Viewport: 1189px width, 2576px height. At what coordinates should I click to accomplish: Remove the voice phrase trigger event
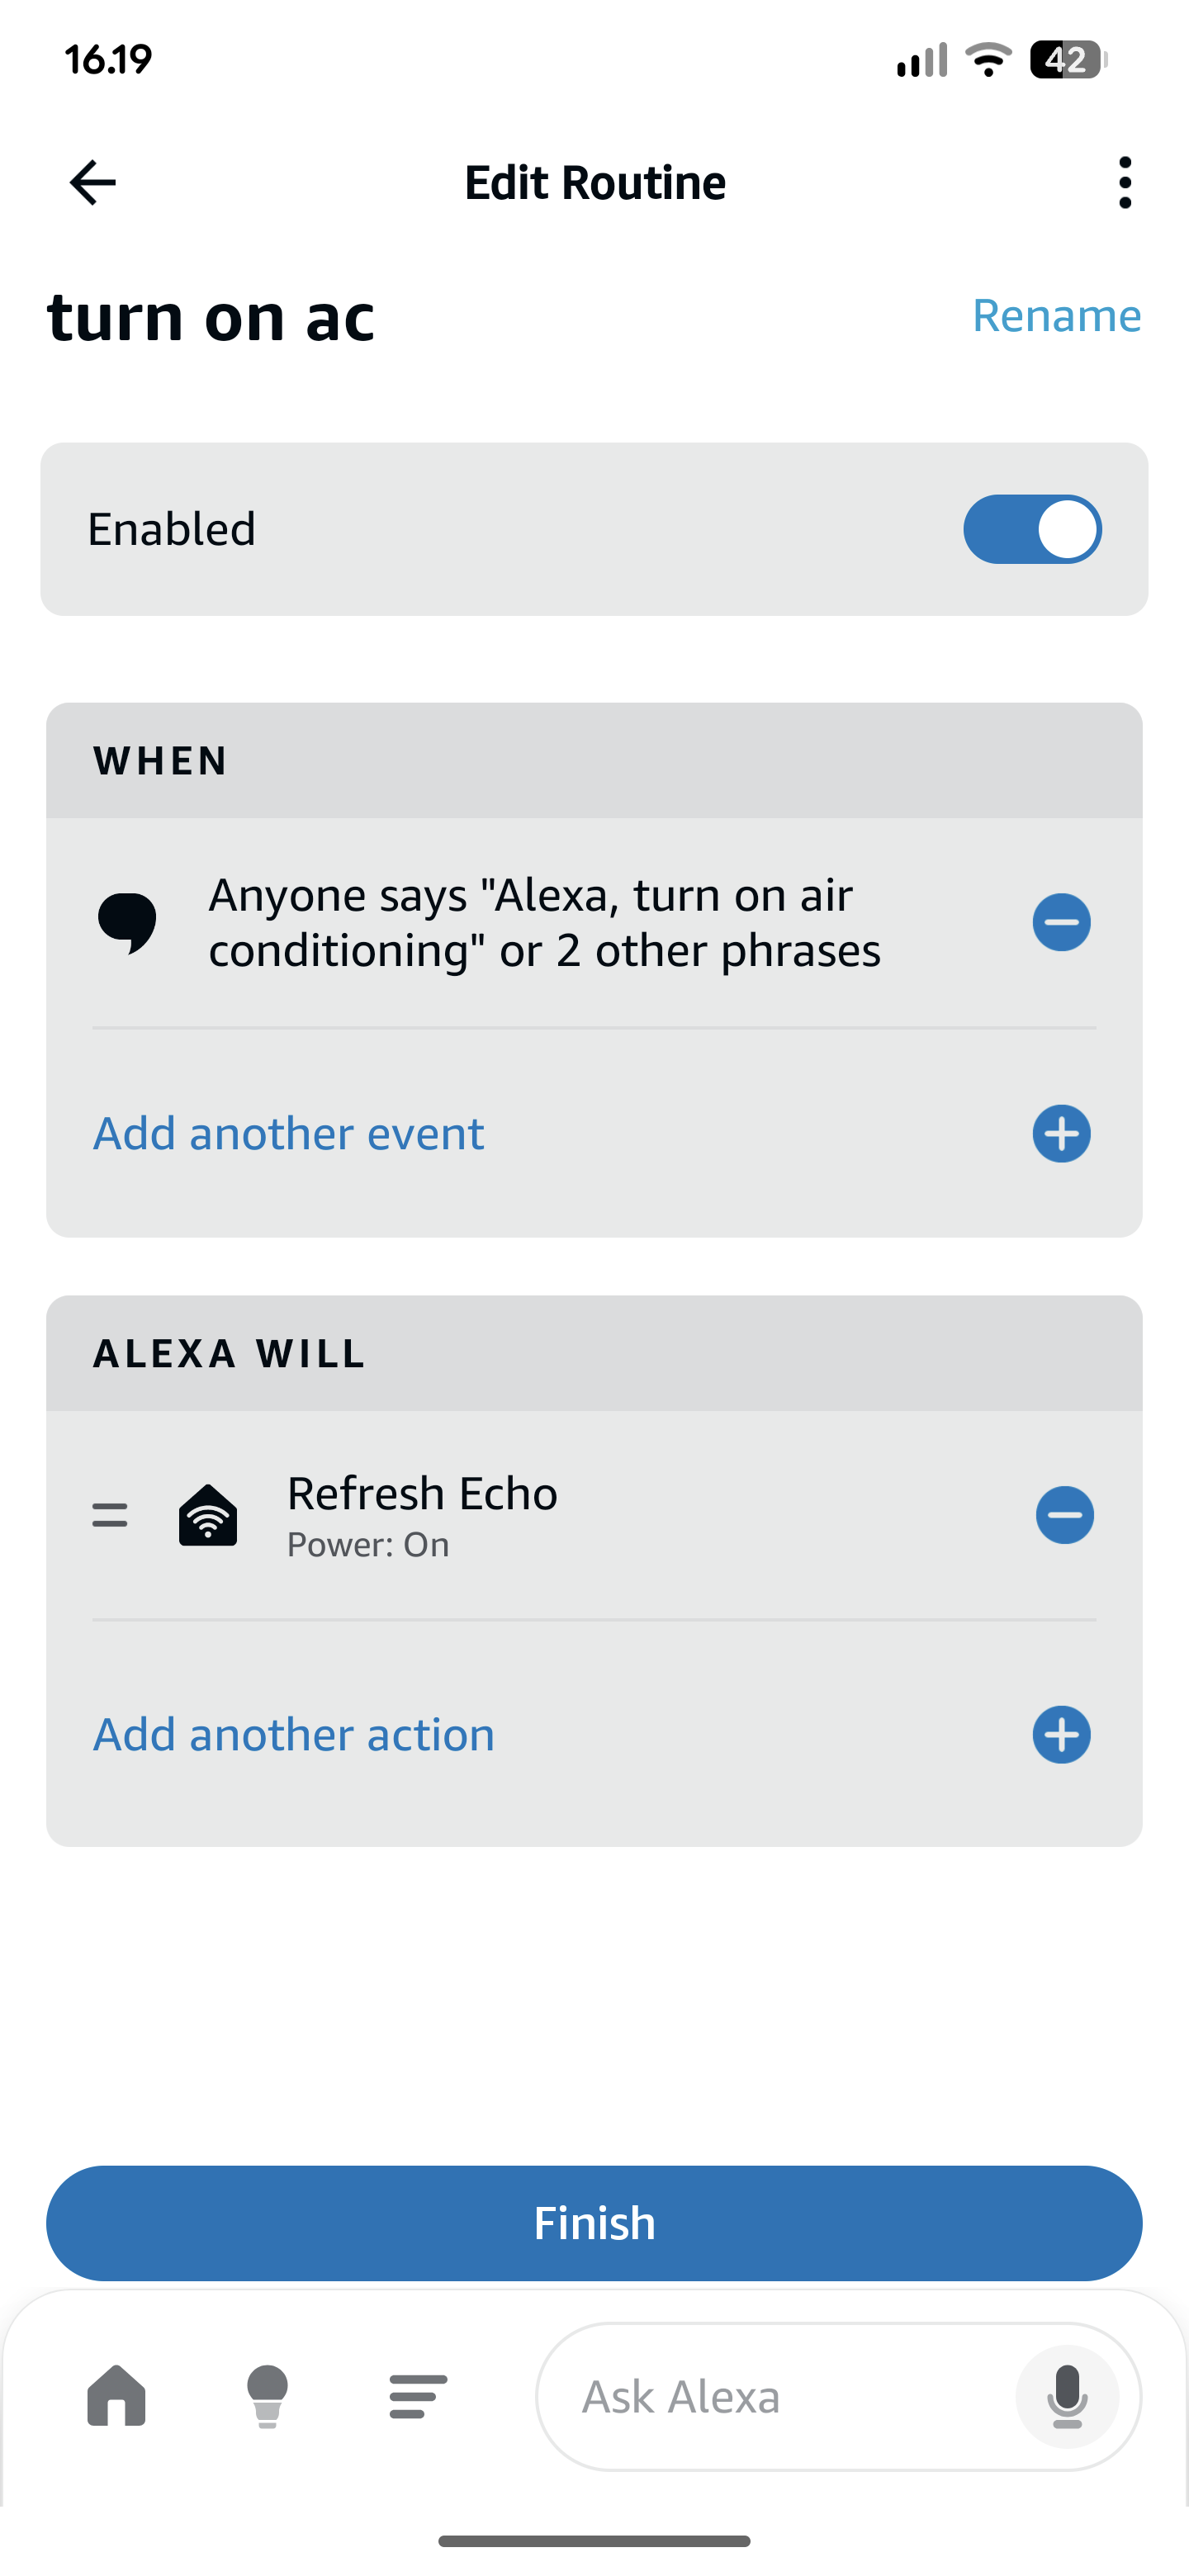click(x=1061, y=922)
